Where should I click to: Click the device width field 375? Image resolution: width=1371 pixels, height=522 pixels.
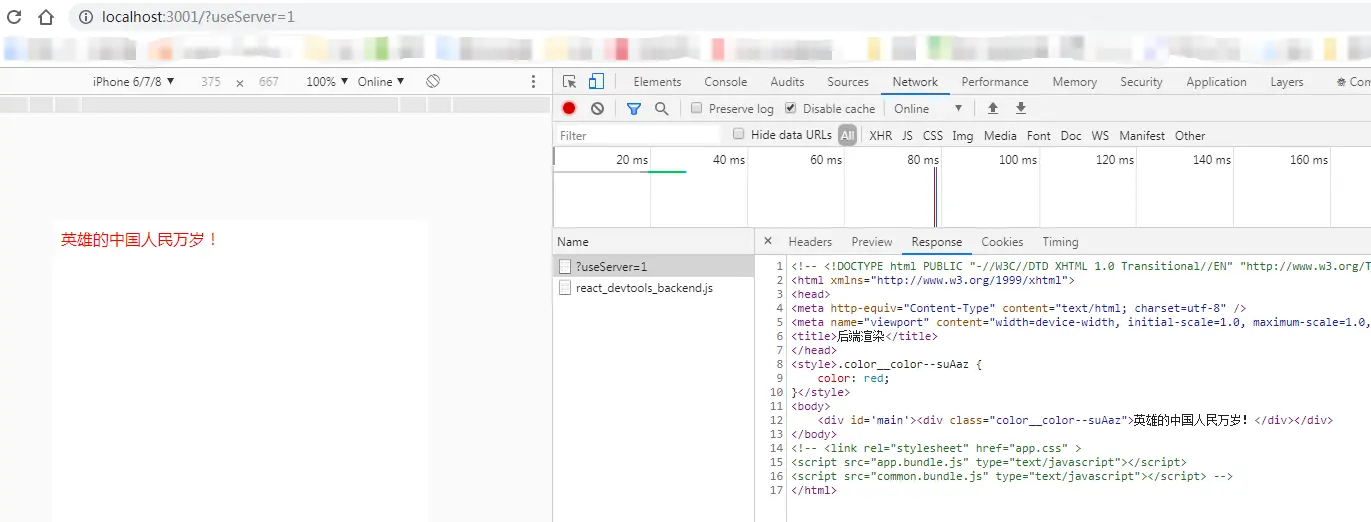[x=211, y=81]
